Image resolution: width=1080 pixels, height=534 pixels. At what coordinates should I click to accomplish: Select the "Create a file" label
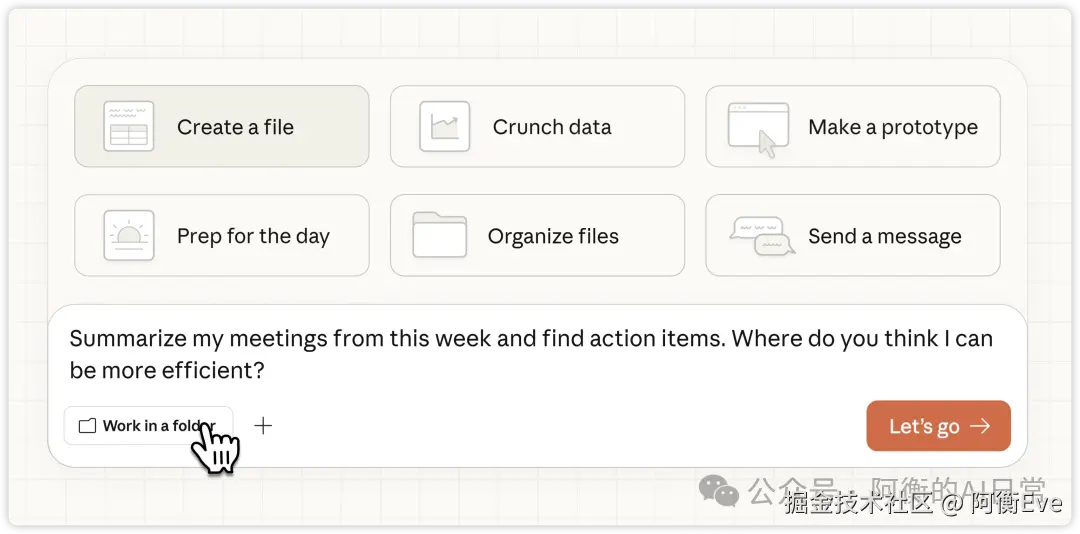coord(235,127)
